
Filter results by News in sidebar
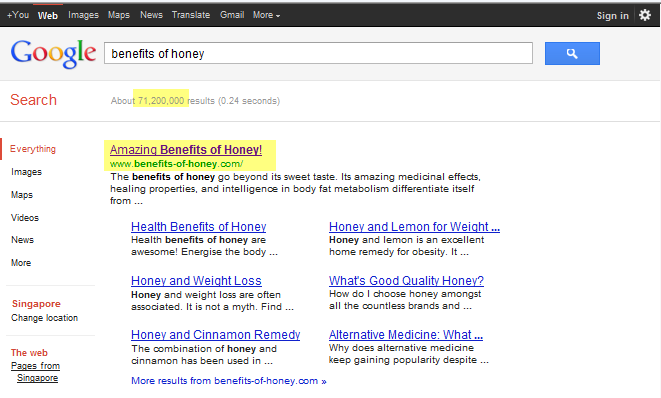click(x=22, y=240)
